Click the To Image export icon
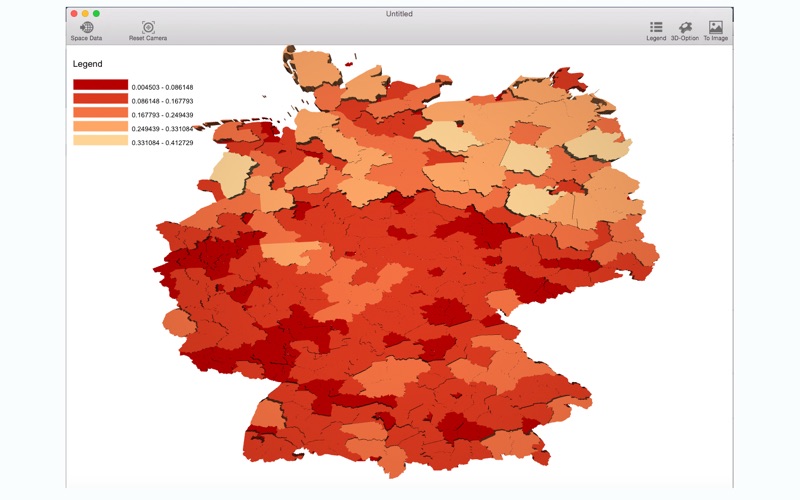This screenshot has width=800, height=500. [716, 27]
